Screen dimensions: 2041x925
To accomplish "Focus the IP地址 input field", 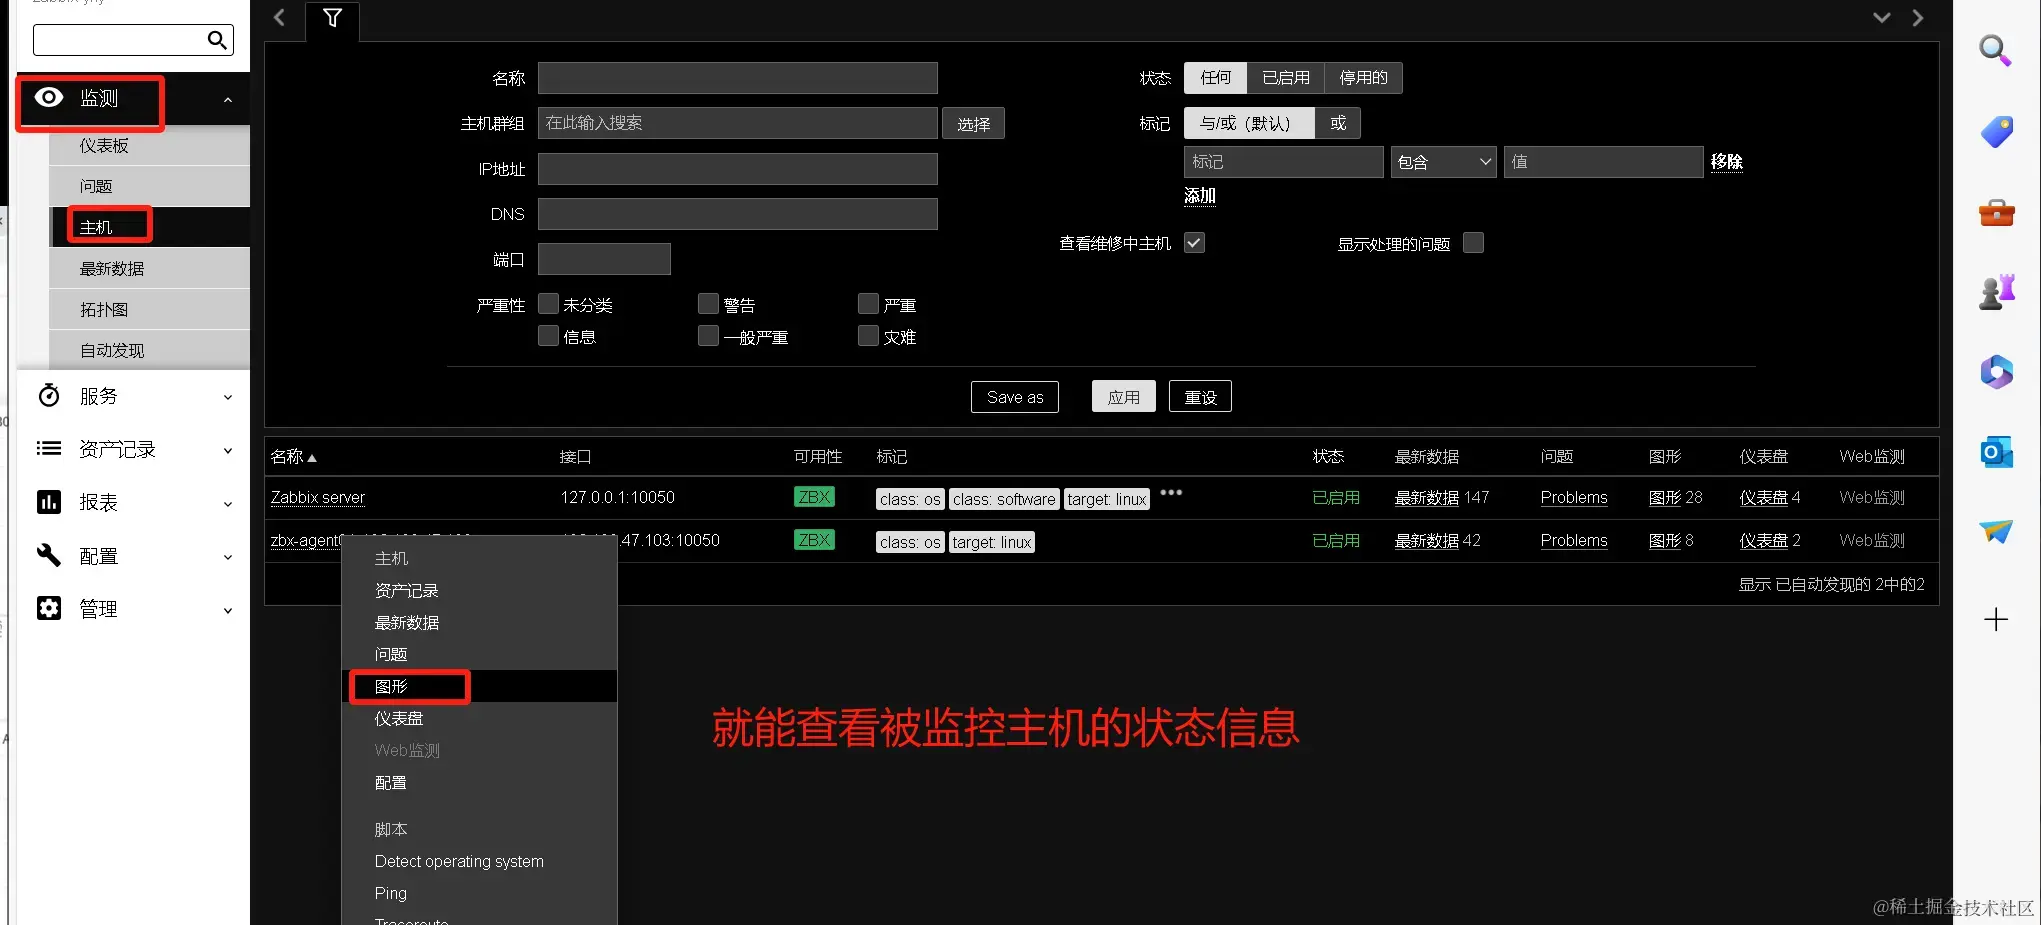I will 737,169.
